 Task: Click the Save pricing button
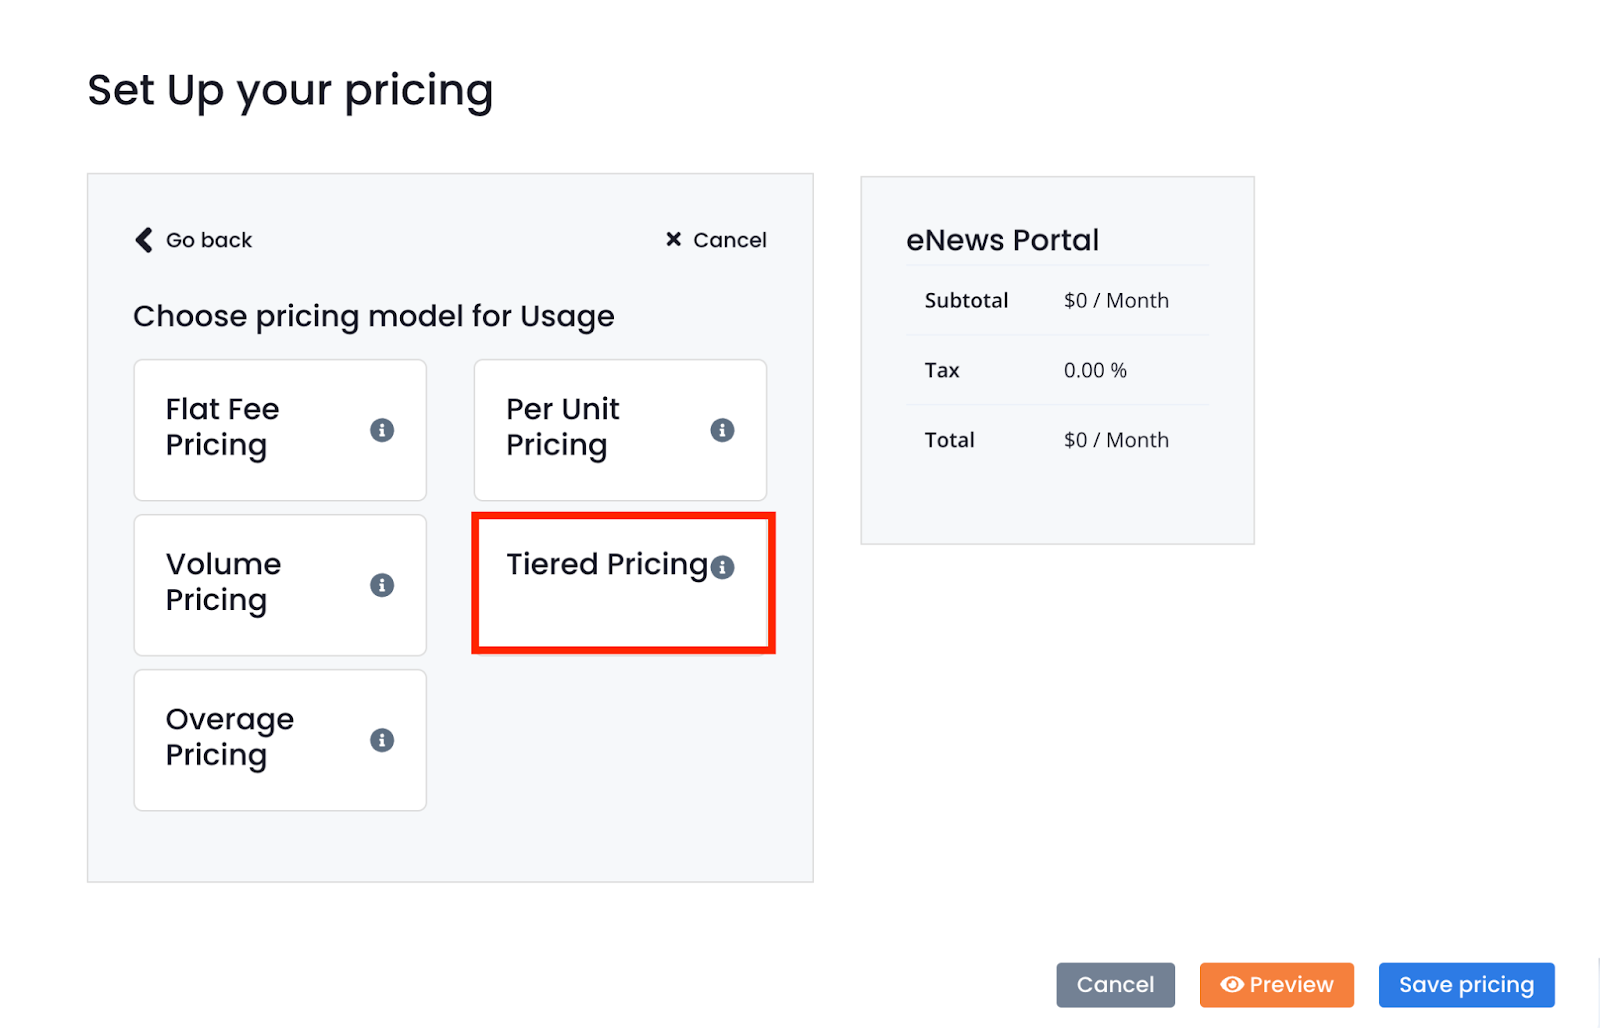point(1467,985)
